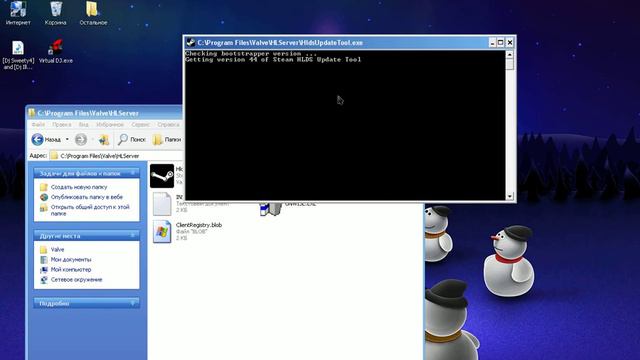Open Сетевое окружение link in sidebar

(76, 280)
